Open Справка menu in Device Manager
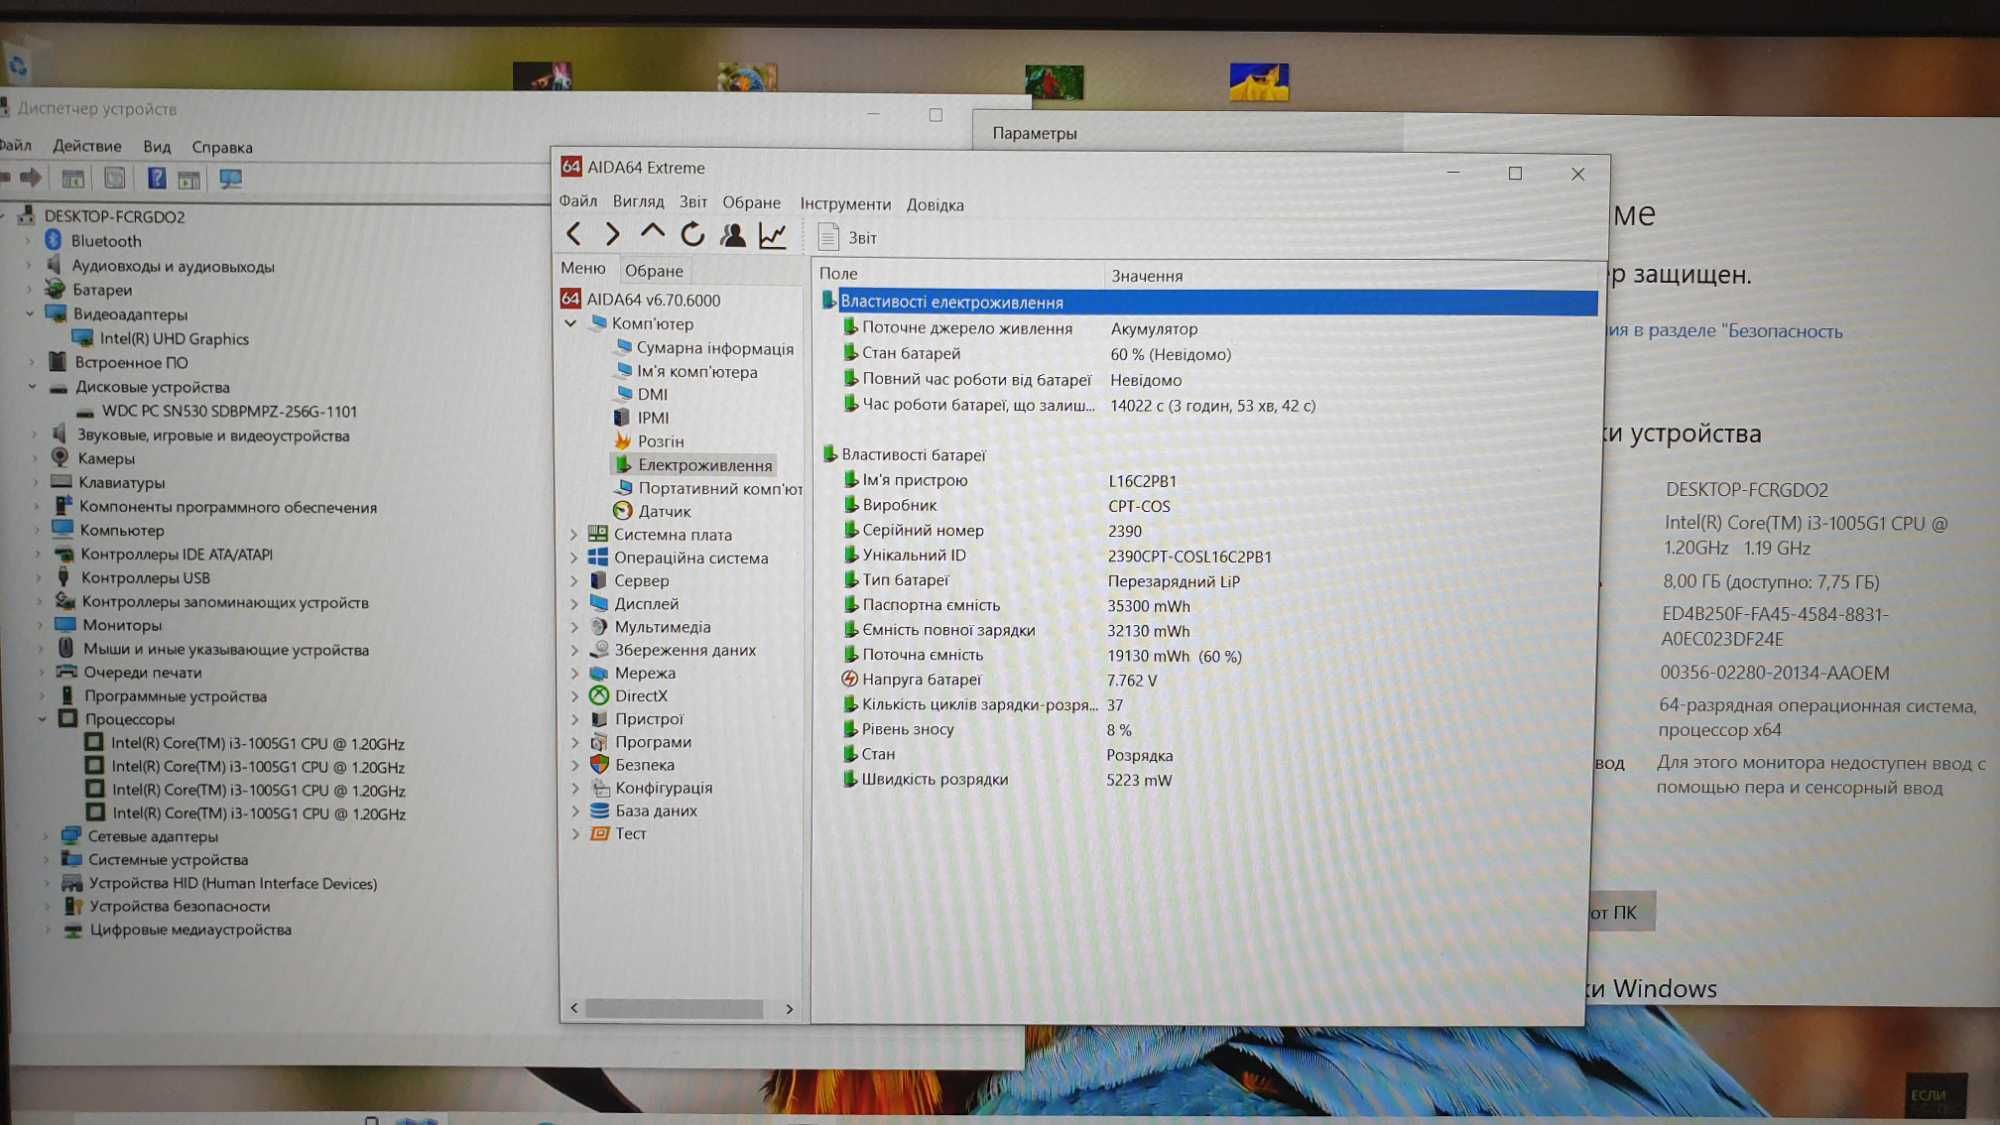This screenshot has height=1125, width=2000. pos(222,148)
